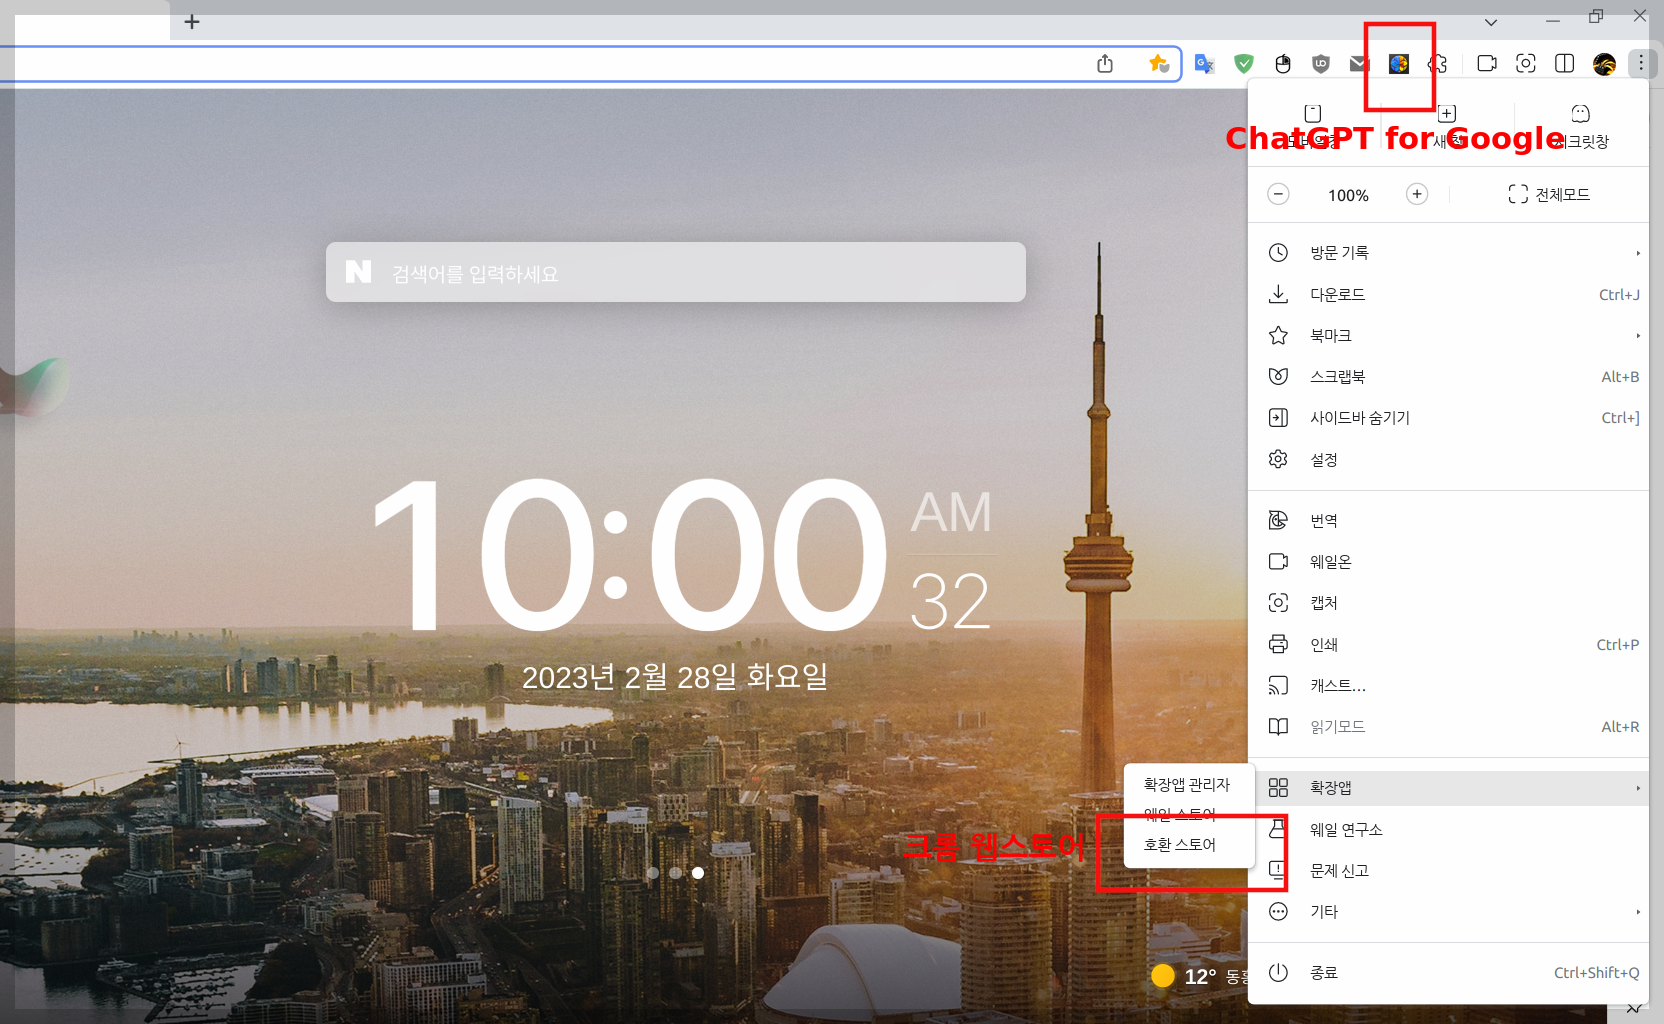The width and height of the screenshot is (1664, 1024).
Task: Click the Naver search input box
Action: coord(676,272)
